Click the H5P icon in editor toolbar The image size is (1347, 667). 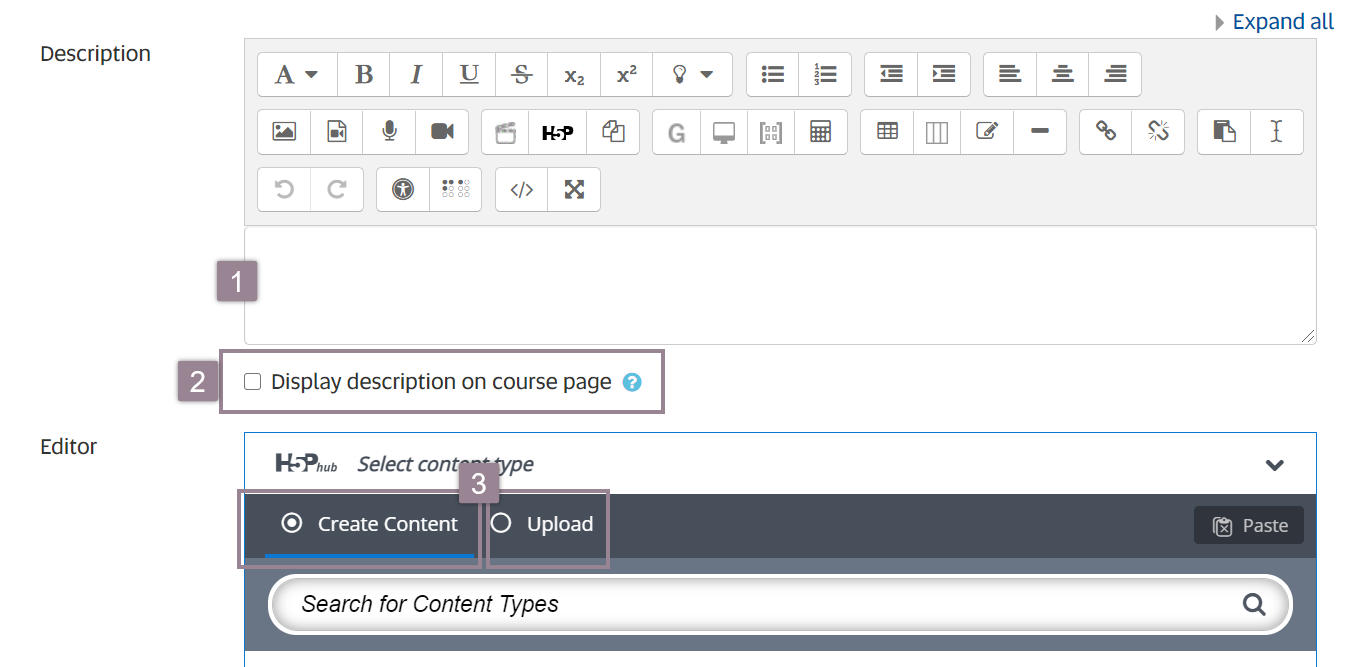(557, 132)
